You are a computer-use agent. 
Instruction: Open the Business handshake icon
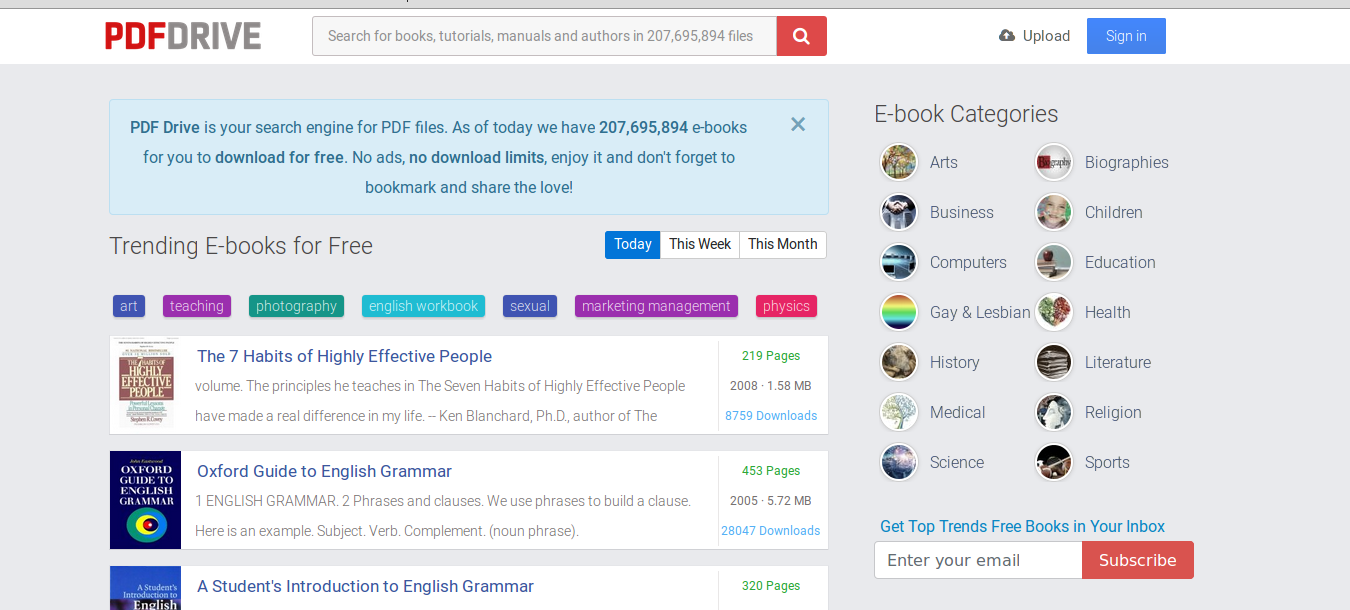(899, 212)
